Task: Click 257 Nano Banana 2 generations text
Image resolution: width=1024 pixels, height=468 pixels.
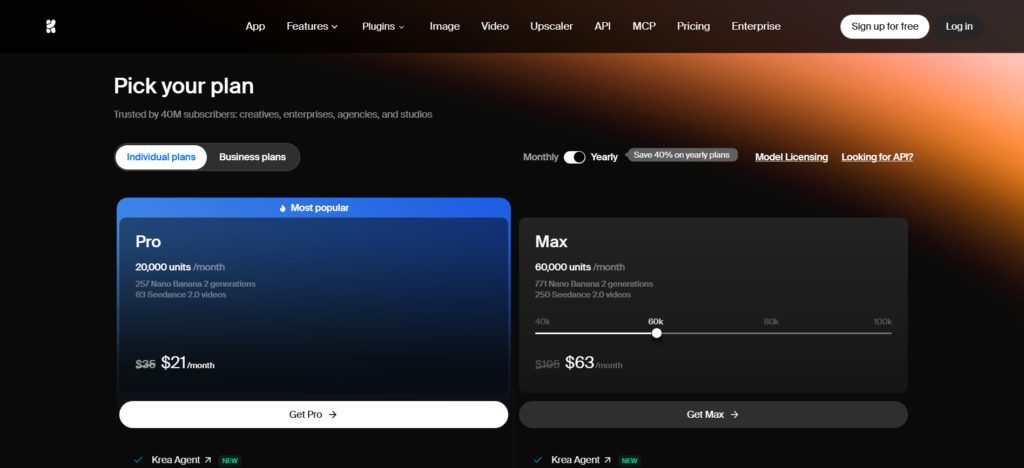Action: pos(195,284)
